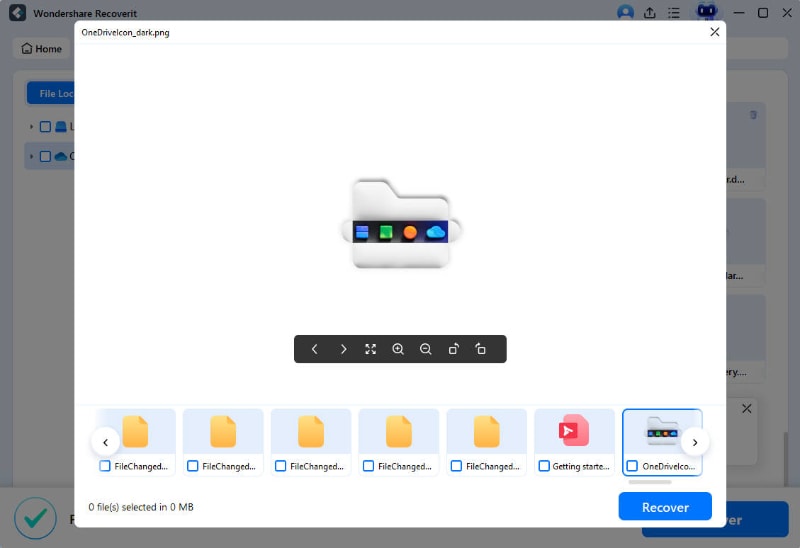800x548 pixels.
Task: Click the Wondershare Recoverit logo icon
Action: click(x=17, y=13)
